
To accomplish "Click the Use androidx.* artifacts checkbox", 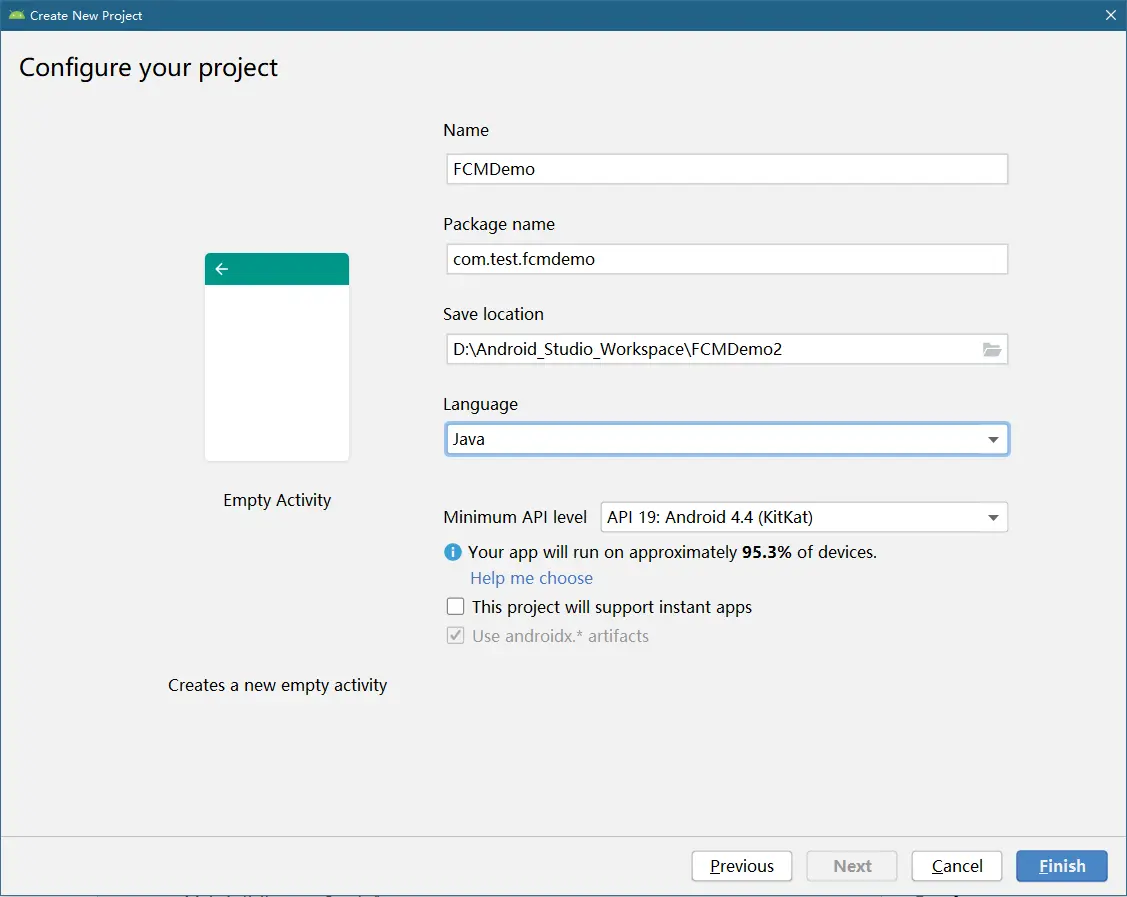I will (x=456, y=636).
